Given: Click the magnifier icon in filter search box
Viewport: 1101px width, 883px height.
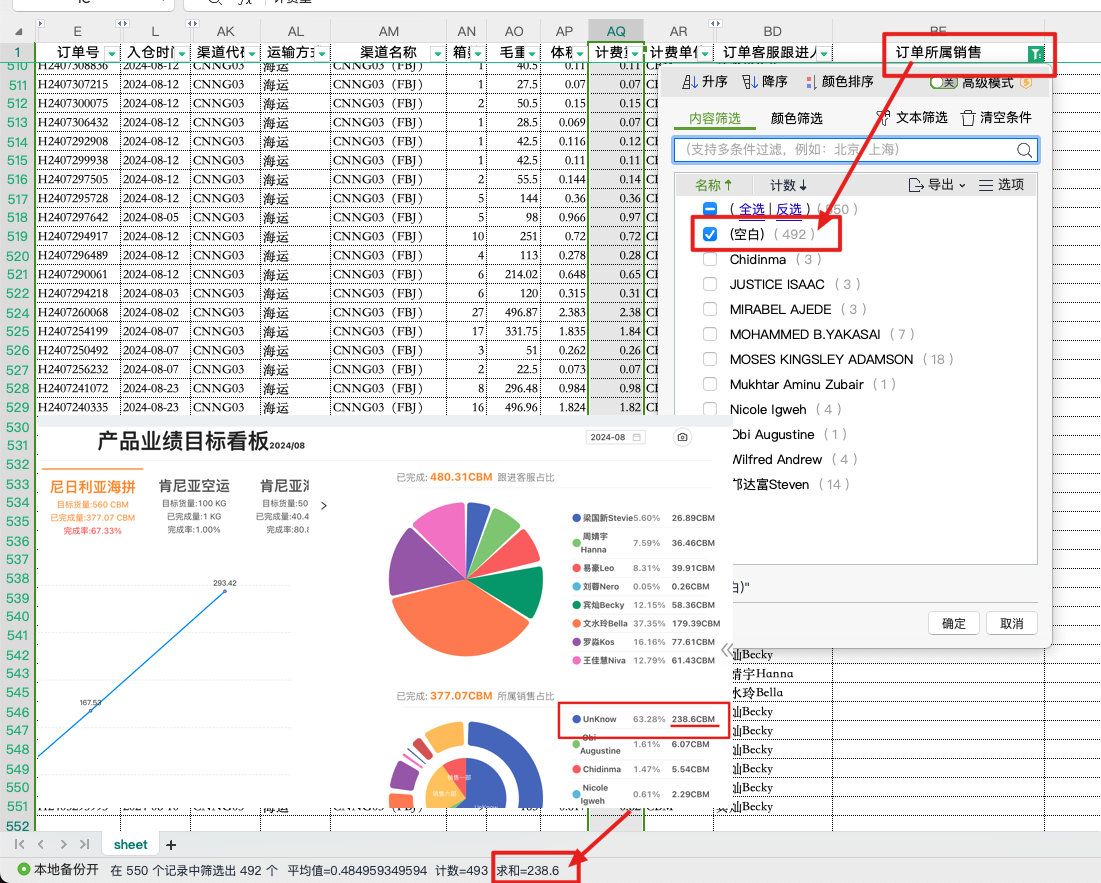Looking at the screenshot, I should (x=1025, y=150).
